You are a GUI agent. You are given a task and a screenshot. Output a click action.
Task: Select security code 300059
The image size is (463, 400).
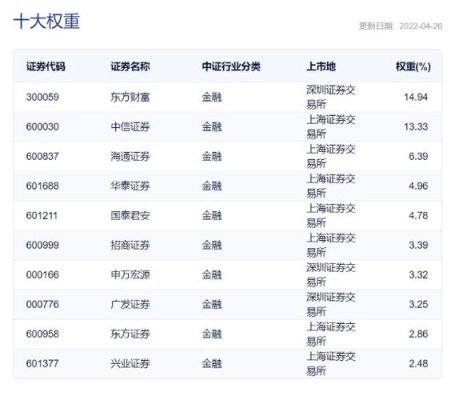(x=42, y=97)
